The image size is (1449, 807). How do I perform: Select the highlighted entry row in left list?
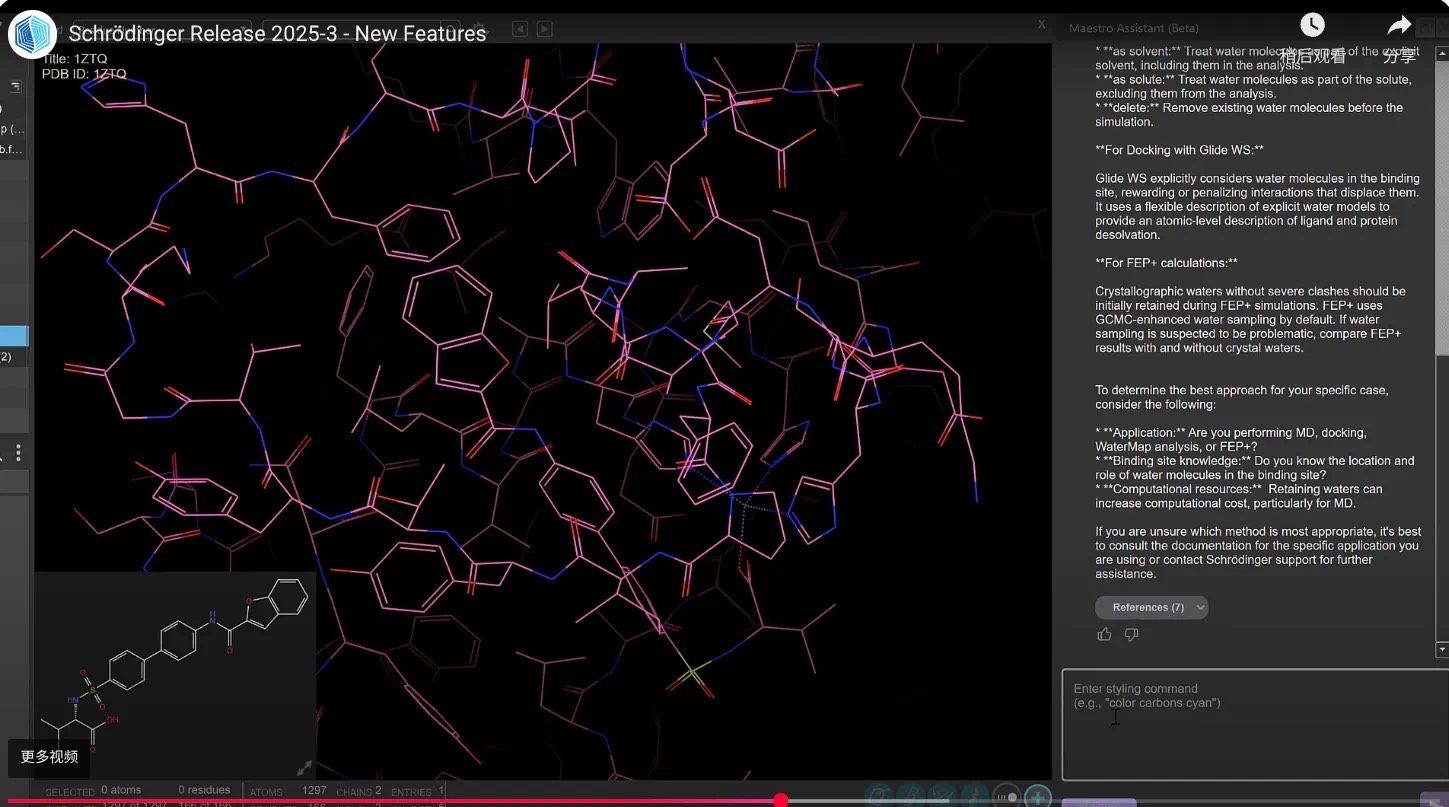point(14,336)
